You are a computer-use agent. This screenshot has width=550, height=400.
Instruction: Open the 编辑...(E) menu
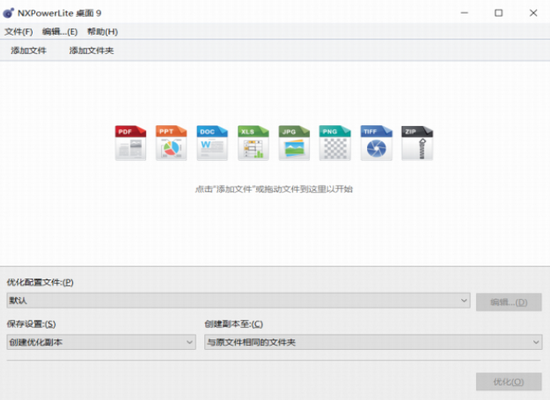[x=60, y=32]
